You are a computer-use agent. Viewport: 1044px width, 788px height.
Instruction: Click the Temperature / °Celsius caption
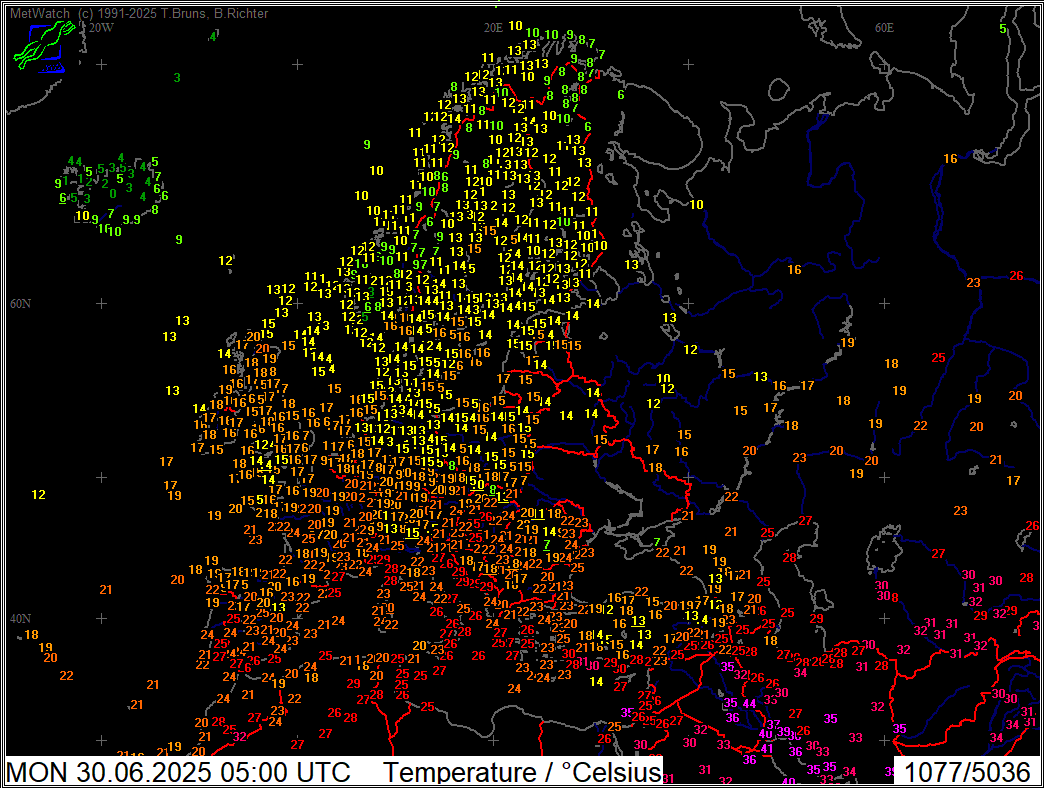coord(523,772)
